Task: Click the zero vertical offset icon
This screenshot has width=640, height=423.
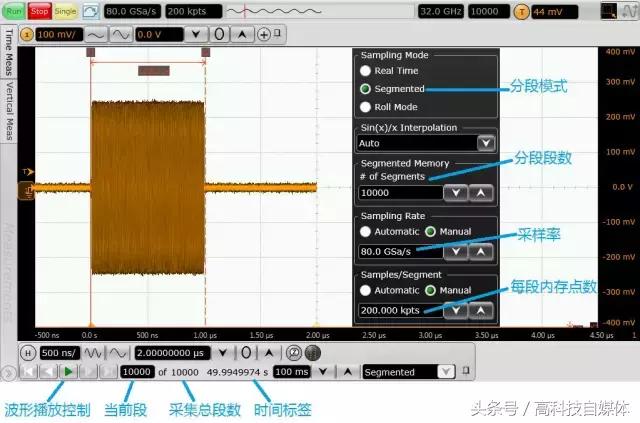Action: (220, 33)
